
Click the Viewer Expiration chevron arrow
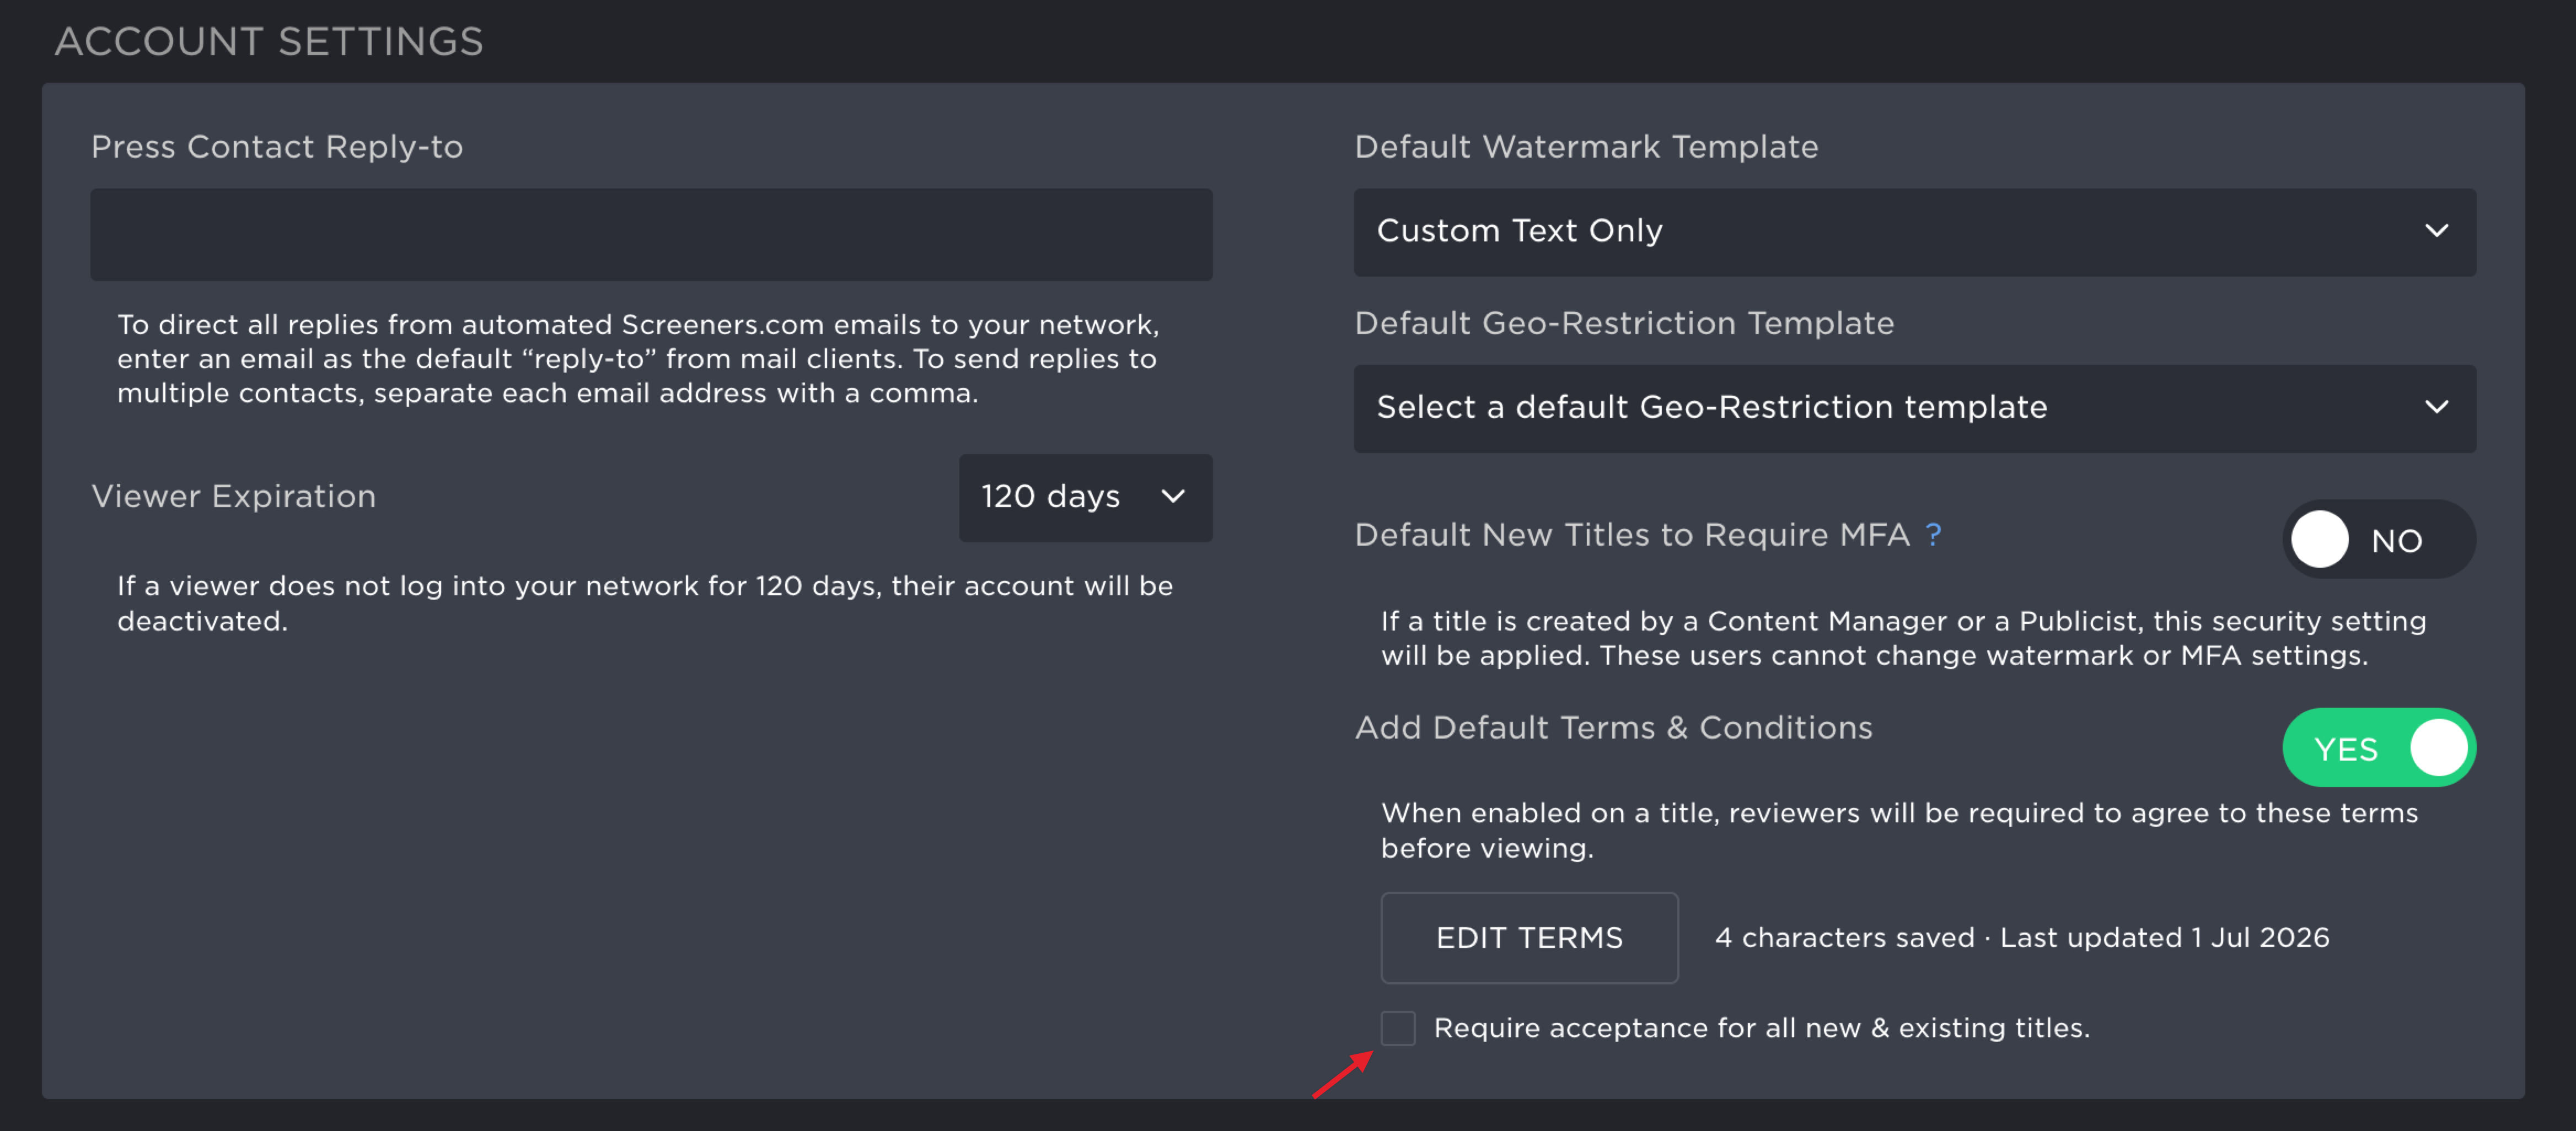tap(1173, 496)
